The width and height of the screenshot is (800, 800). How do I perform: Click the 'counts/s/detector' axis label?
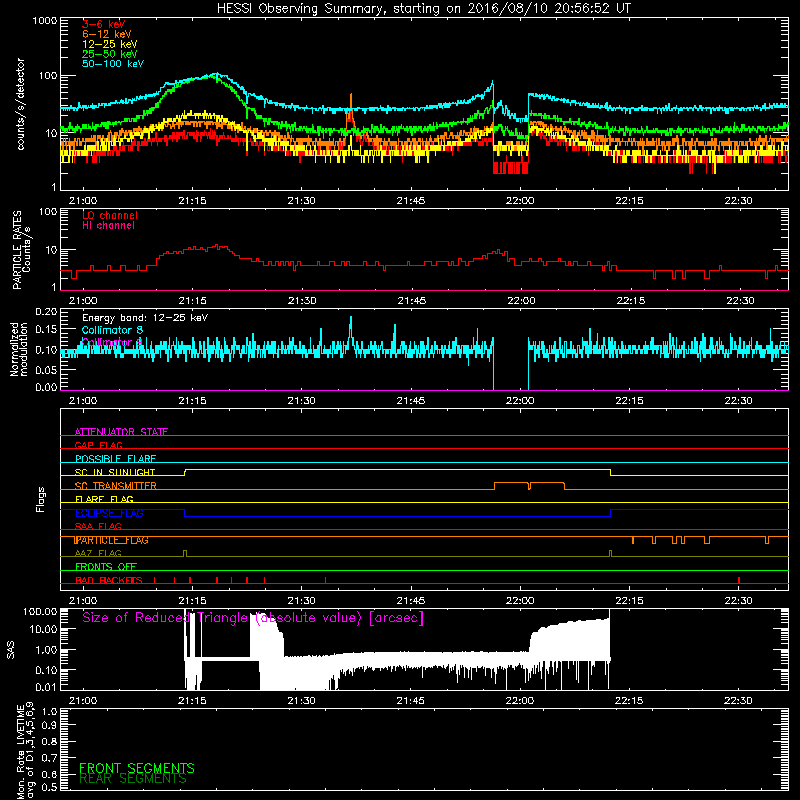point(21,104)
